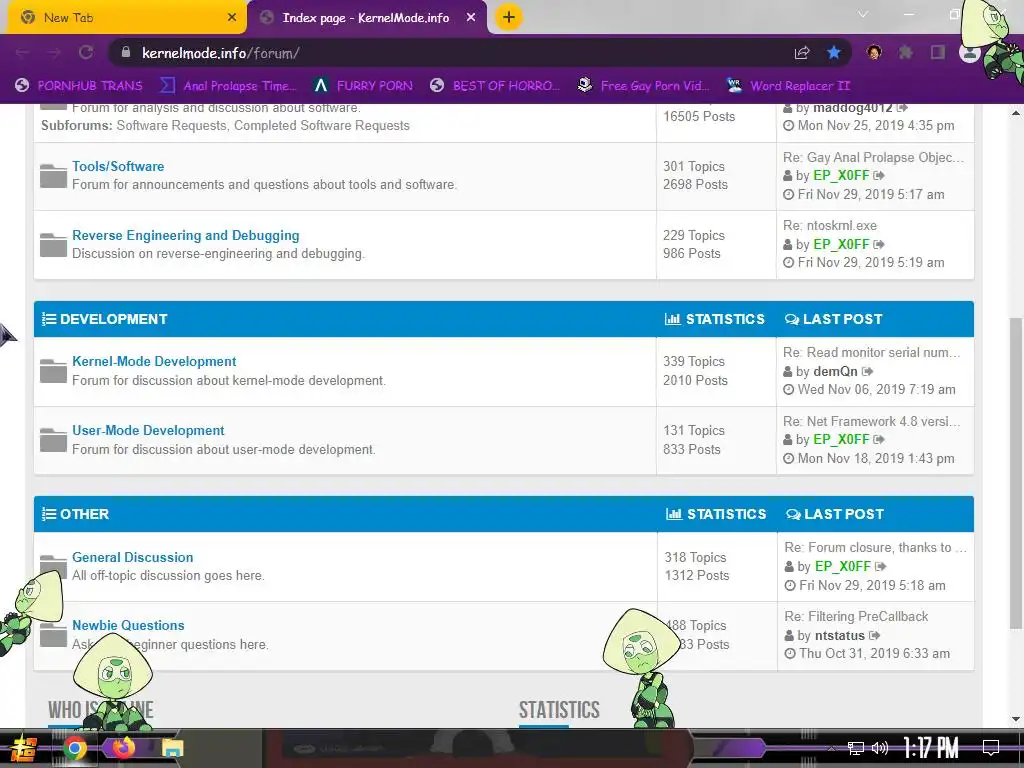Open the notification center icon
1024x768 pixels.
coord(991,747)
